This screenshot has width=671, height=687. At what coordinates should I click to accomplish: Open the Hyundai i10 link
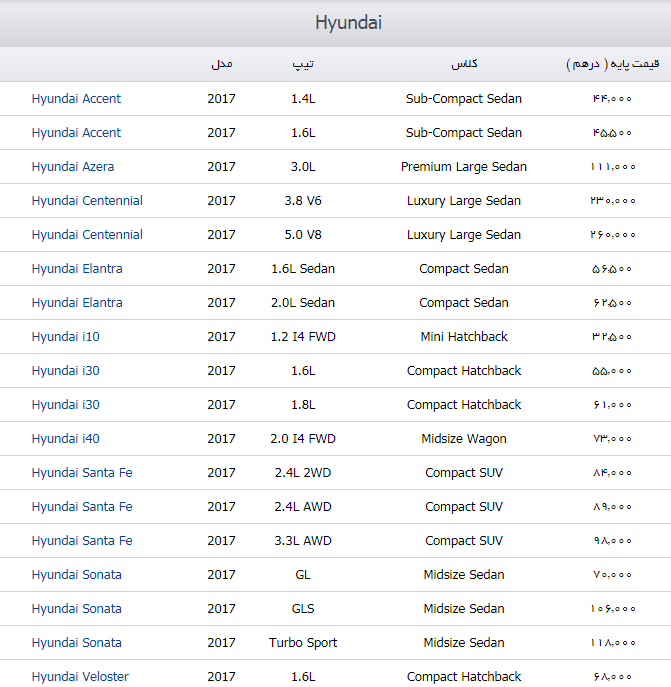click(65, 336)
